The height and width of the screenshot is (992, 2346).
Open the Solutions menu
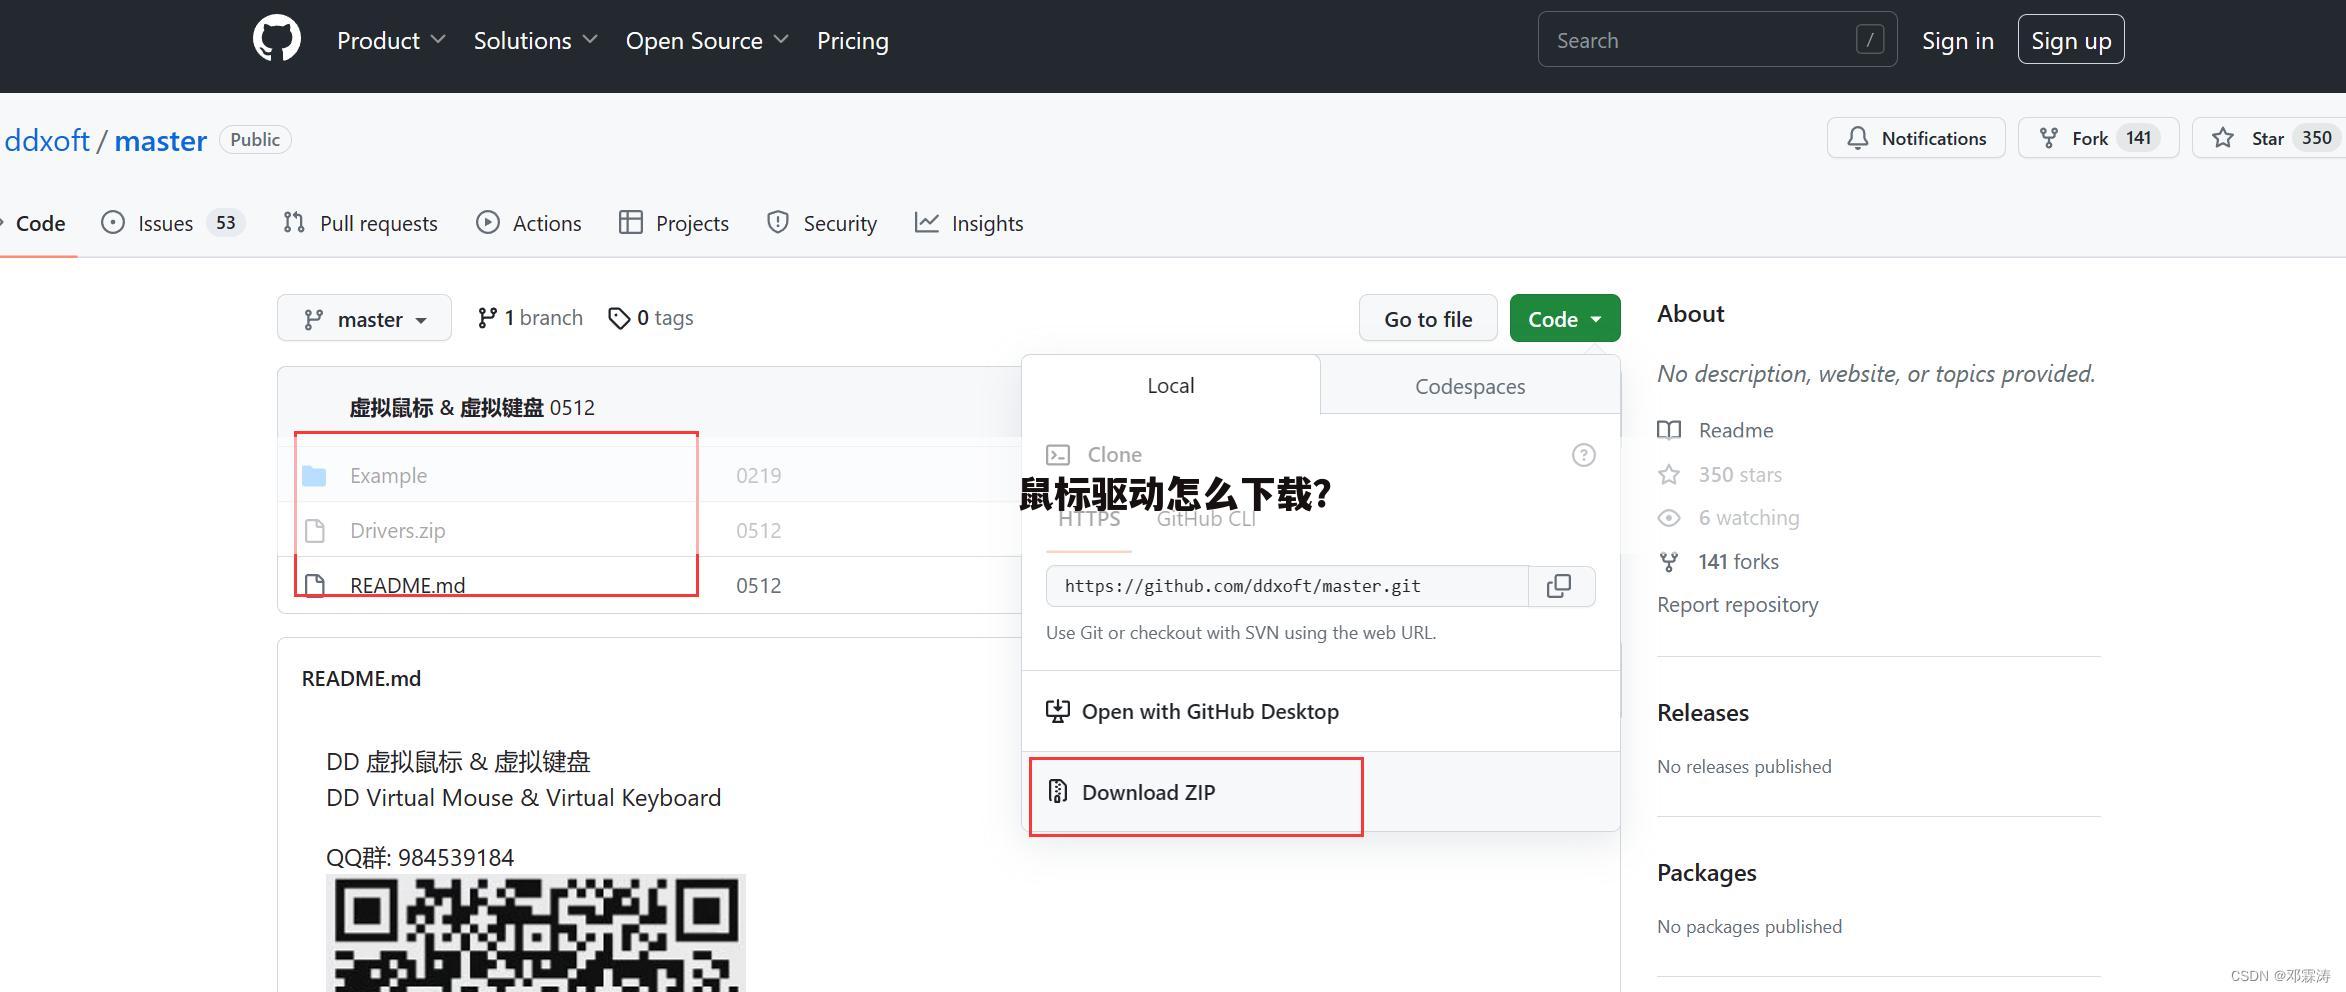click(535, 41)
